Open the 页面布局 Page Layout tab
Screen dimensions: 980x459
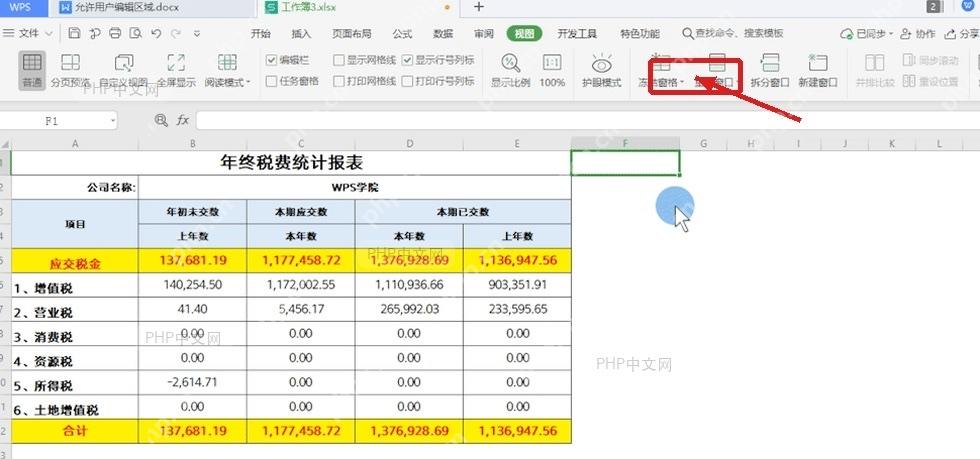pos(351,34)
